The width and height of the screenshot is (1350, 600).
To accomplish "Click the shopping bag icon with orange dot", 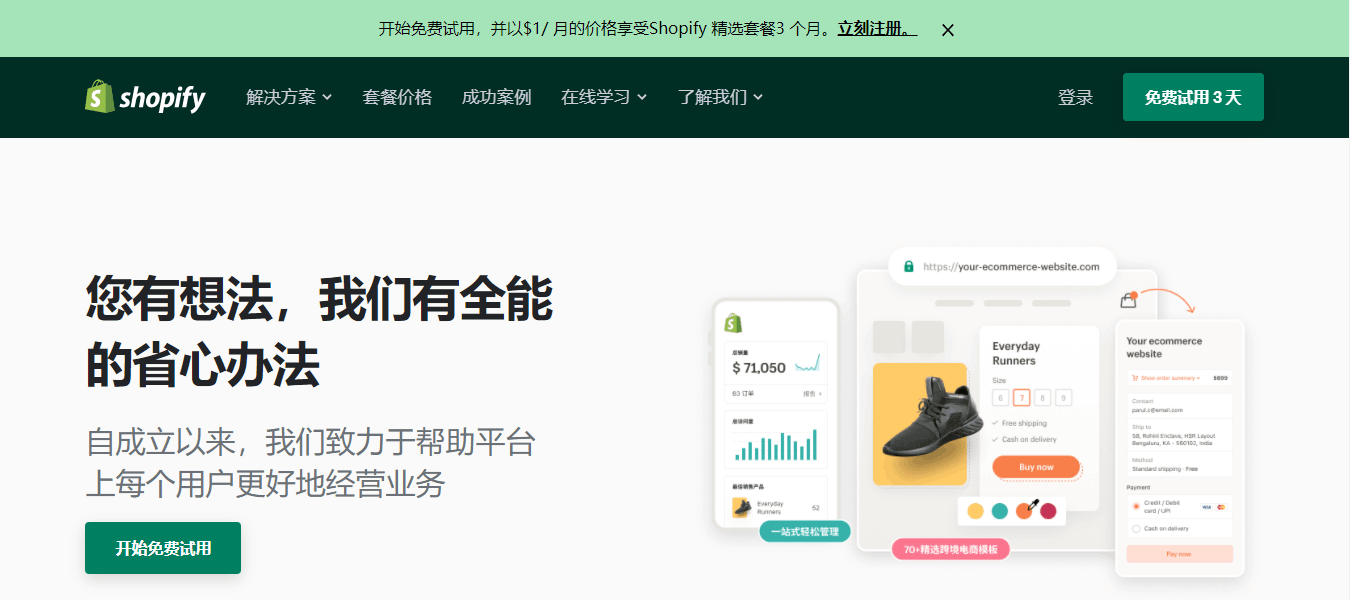I will tap(1129, 299).
